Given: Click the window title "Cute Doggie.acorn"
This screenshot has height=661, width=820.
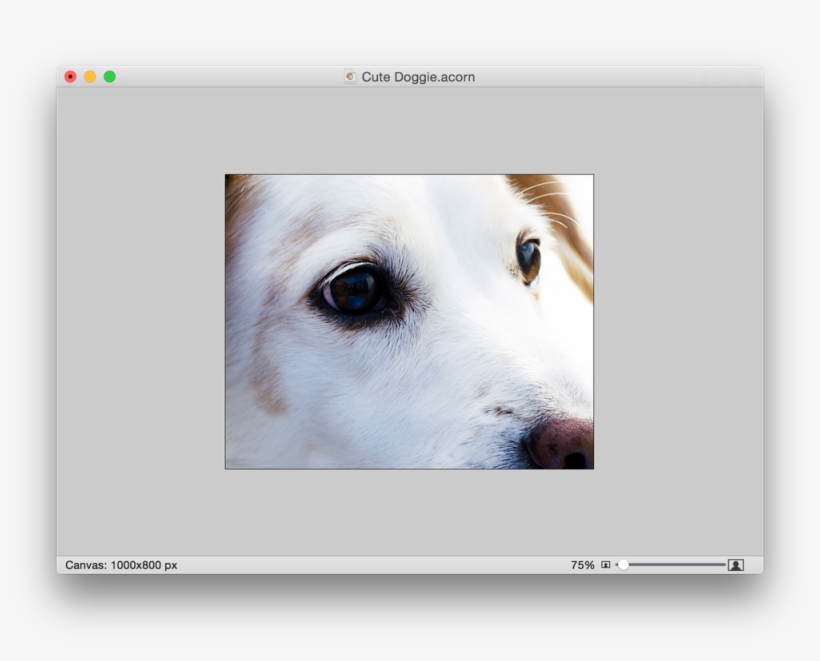Looking at the screenshot, I should [420, 76].
